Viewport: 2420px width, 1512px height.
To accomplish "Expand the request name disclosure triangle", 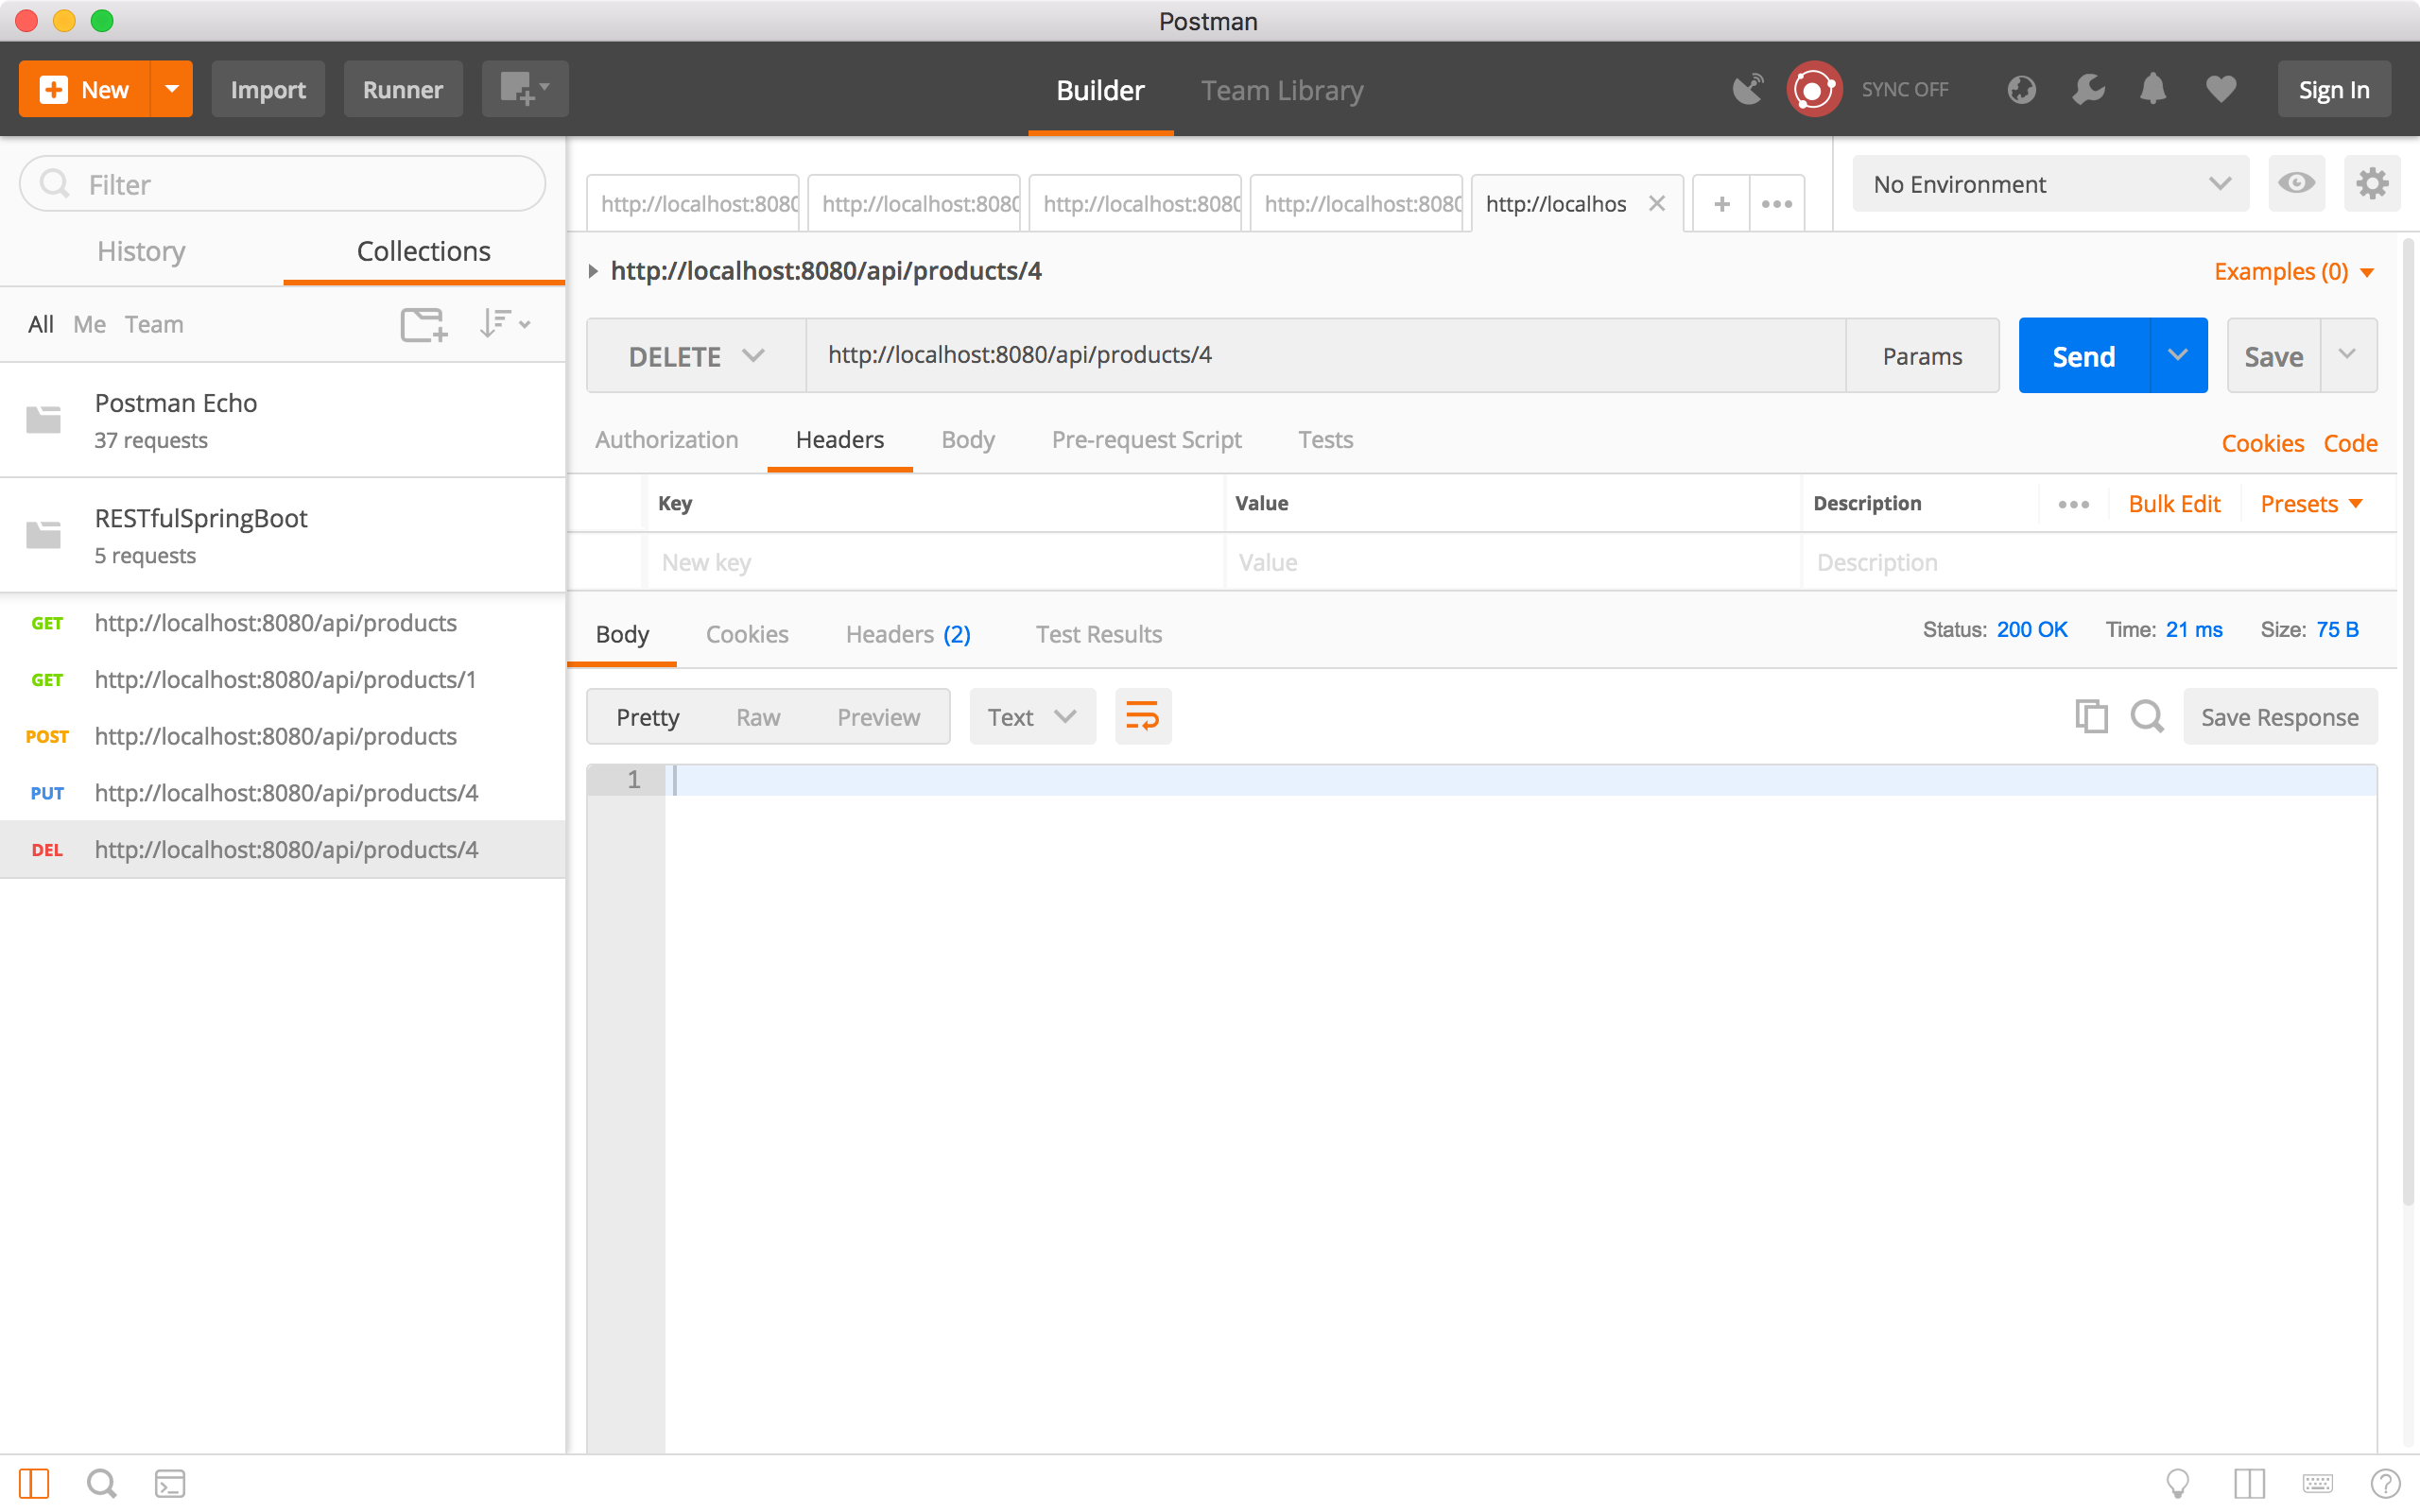I will tap(593, 271).
